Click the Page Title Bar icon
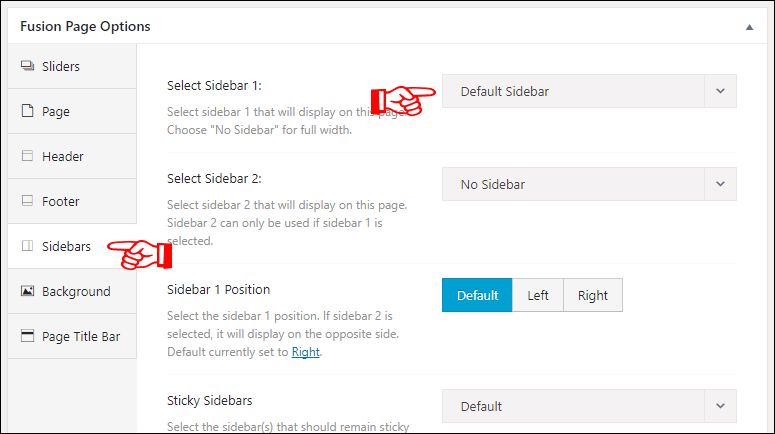 pos(28,336)
